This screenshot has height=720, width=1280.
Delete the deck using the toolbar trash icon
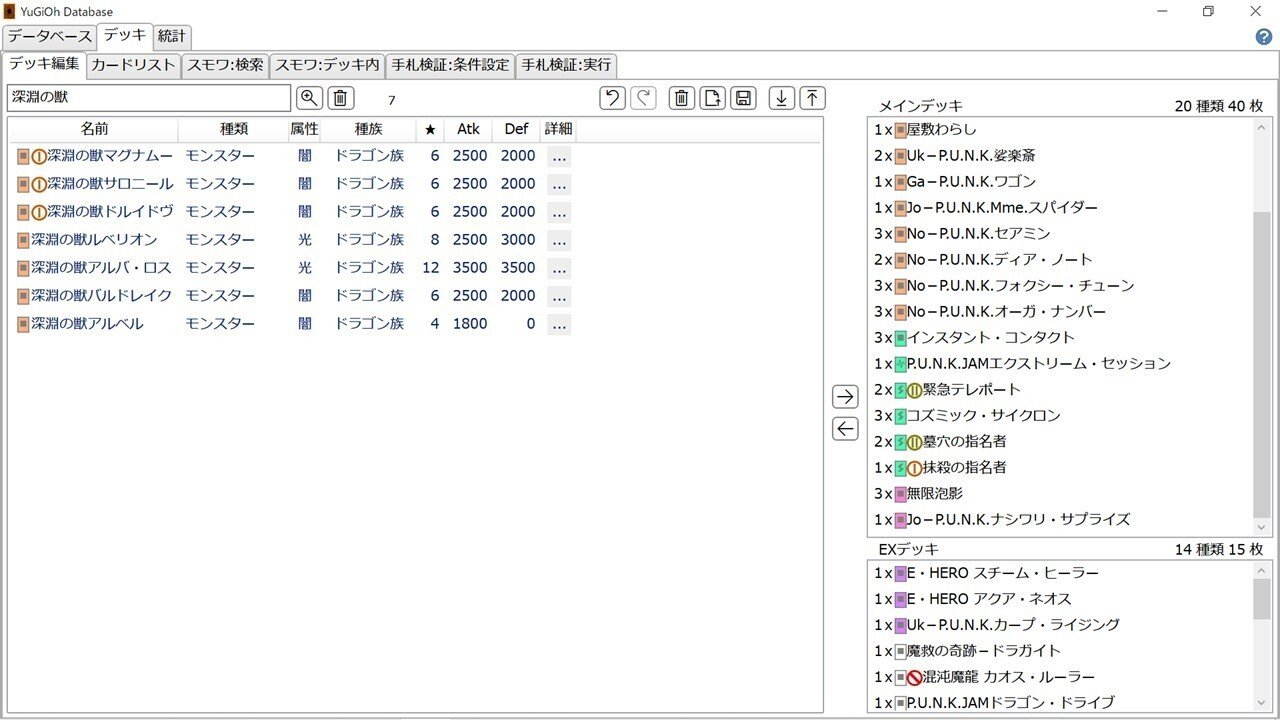(x=682, y=98)
